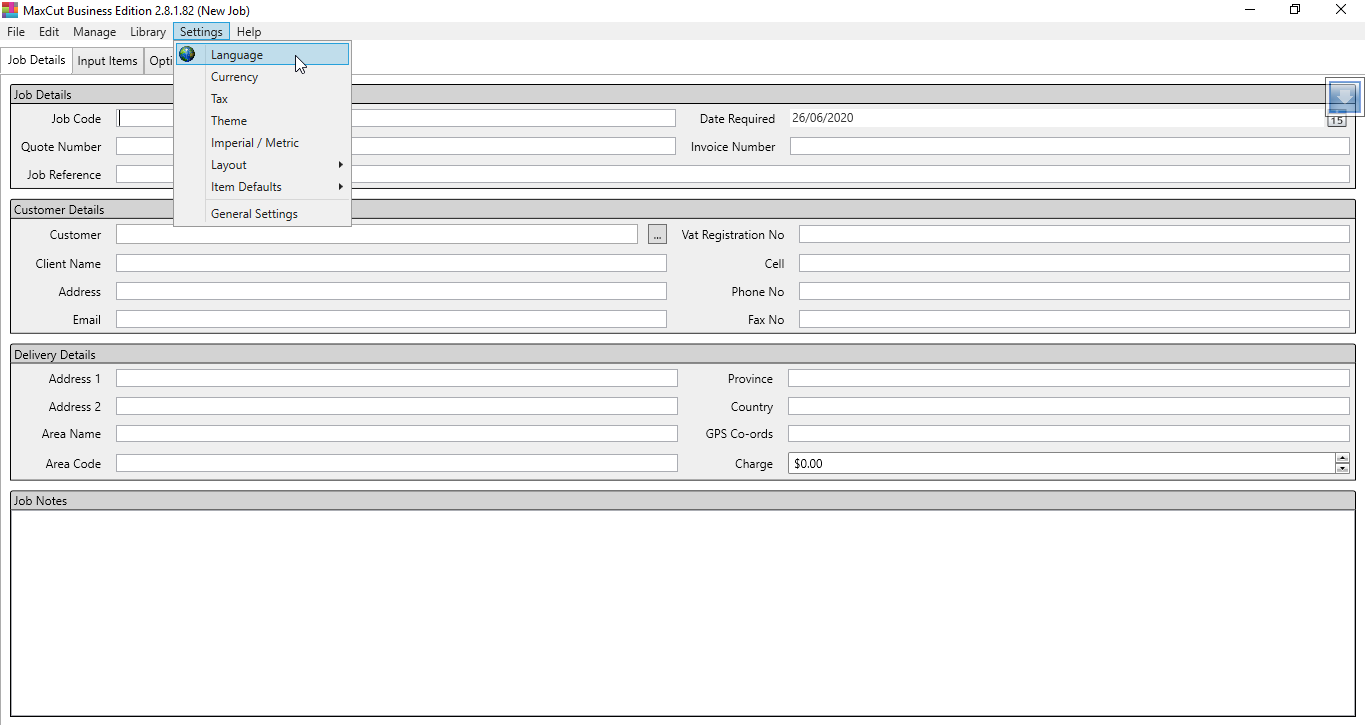The height and width of the screenshot is (725, 1365).
Task: Open the Library menu
Action: (x=148, y=32)
